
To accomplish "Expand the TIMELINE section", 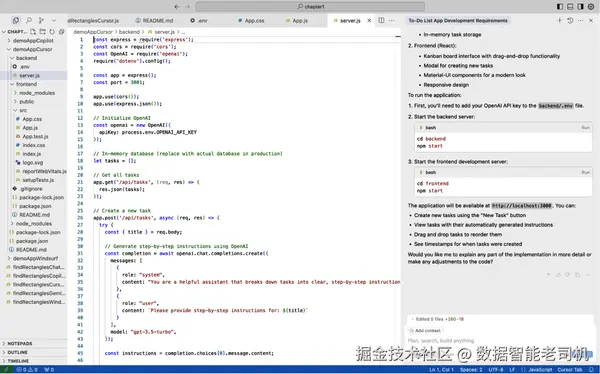I will (18, 361).
